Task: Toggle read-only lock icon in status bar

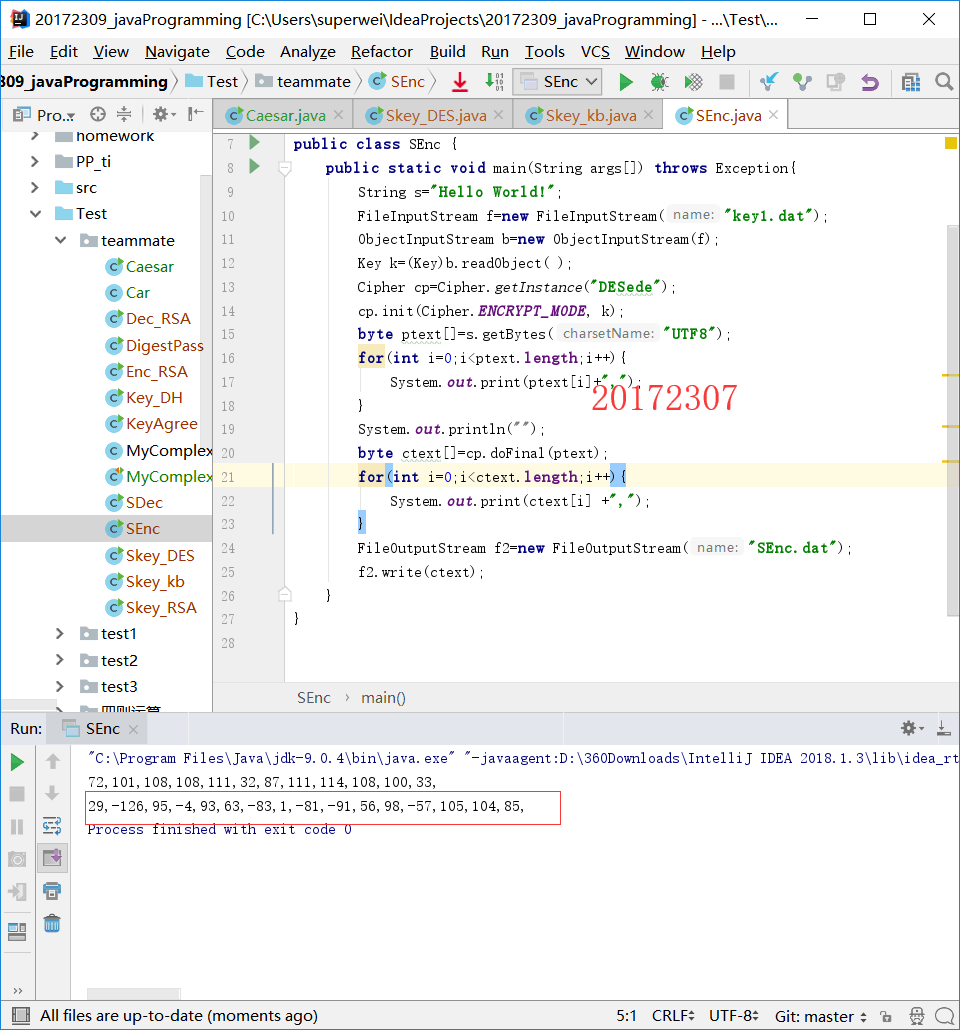Action: point(886,1016)
